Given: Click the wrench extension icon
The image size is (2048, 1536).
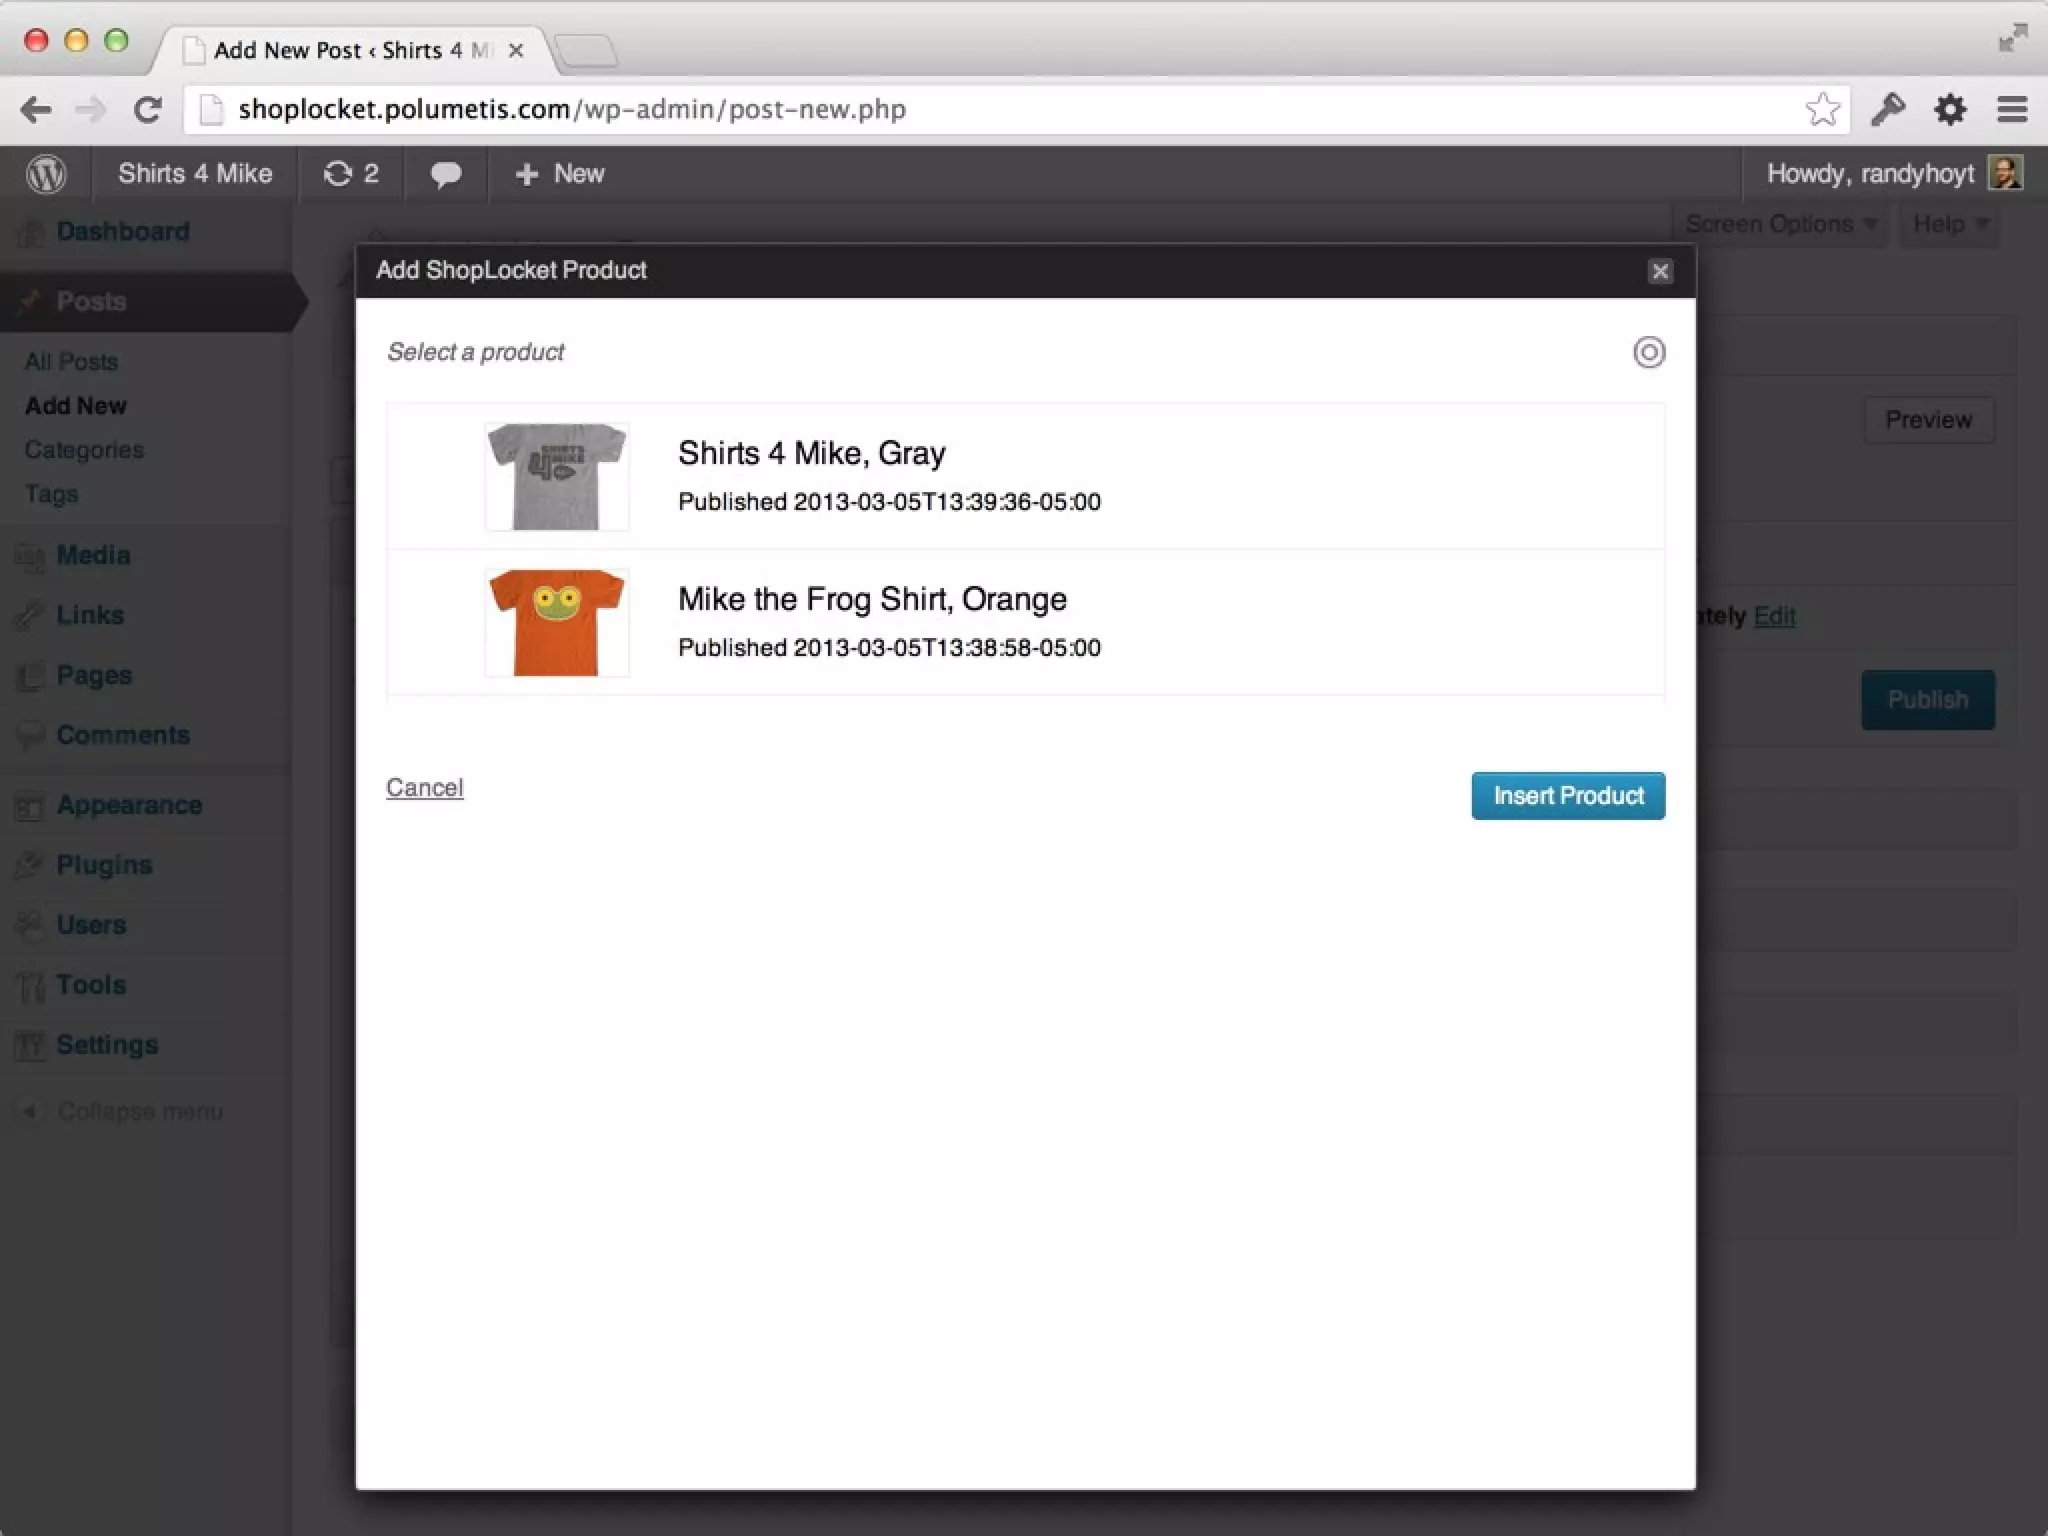Looking at the screenshot, I should 1887,109.
